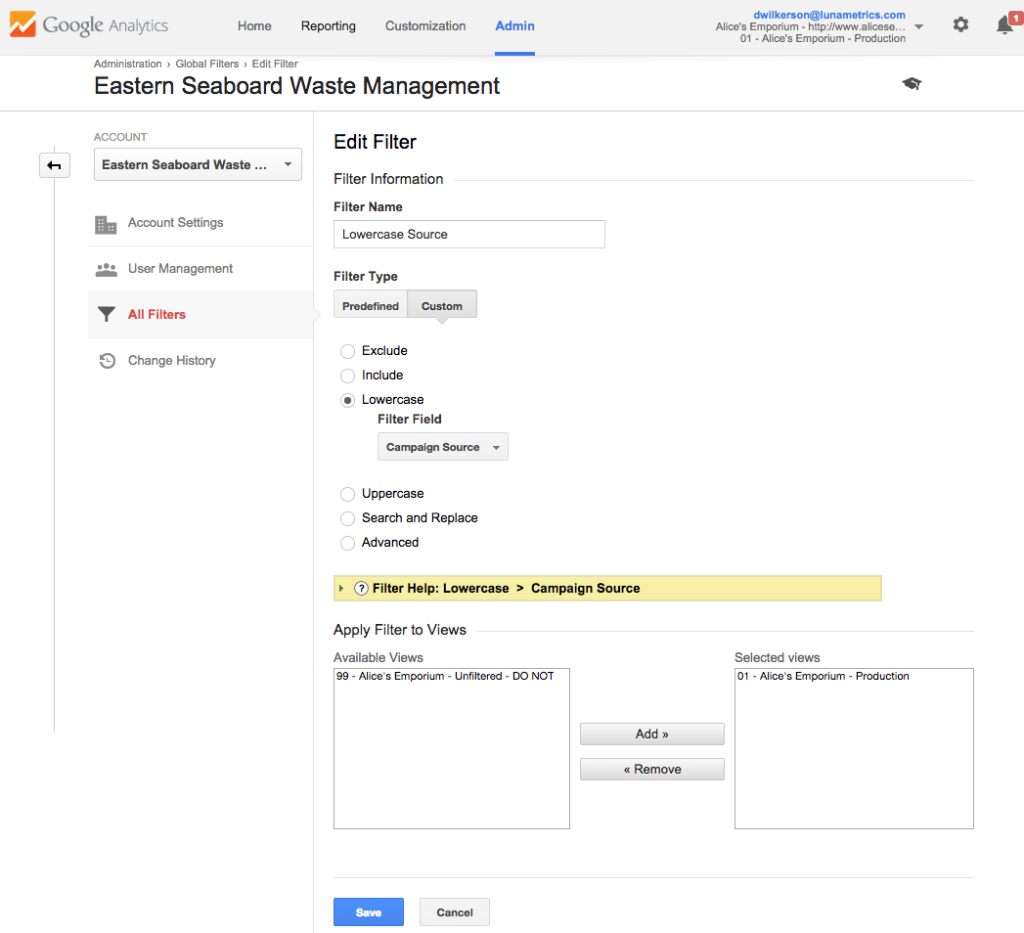Open the Customization tab
This screenshot has height=933, width=1024.
pyautogui.click(x=426, y=26)
